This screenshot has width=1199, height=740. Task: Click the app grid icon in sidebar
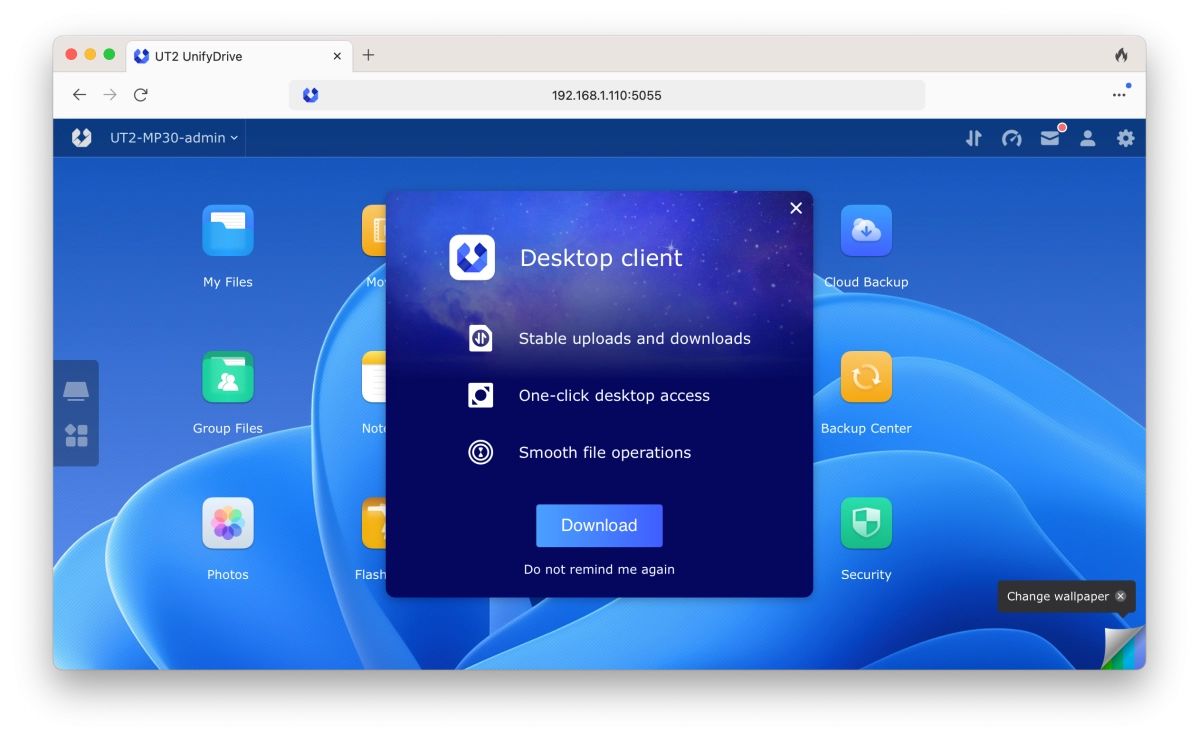coord(76,436)
